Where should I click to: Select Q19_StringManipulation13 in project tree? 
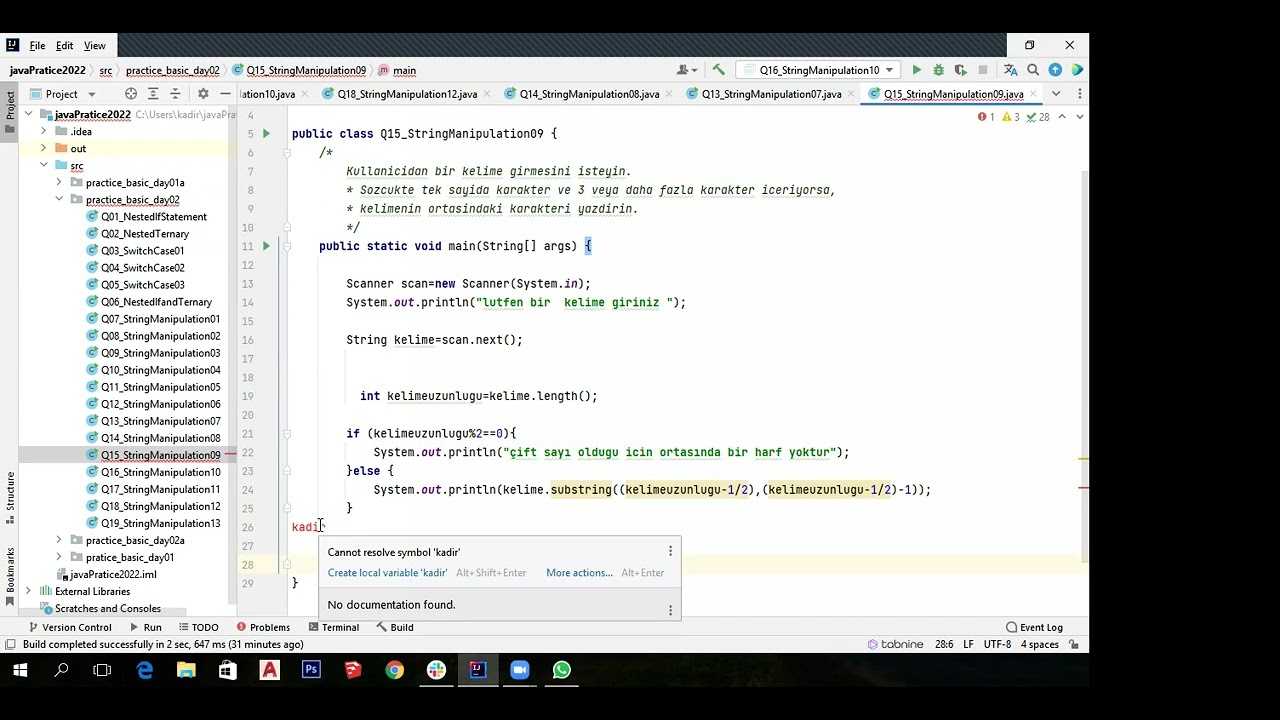(160, 523)
